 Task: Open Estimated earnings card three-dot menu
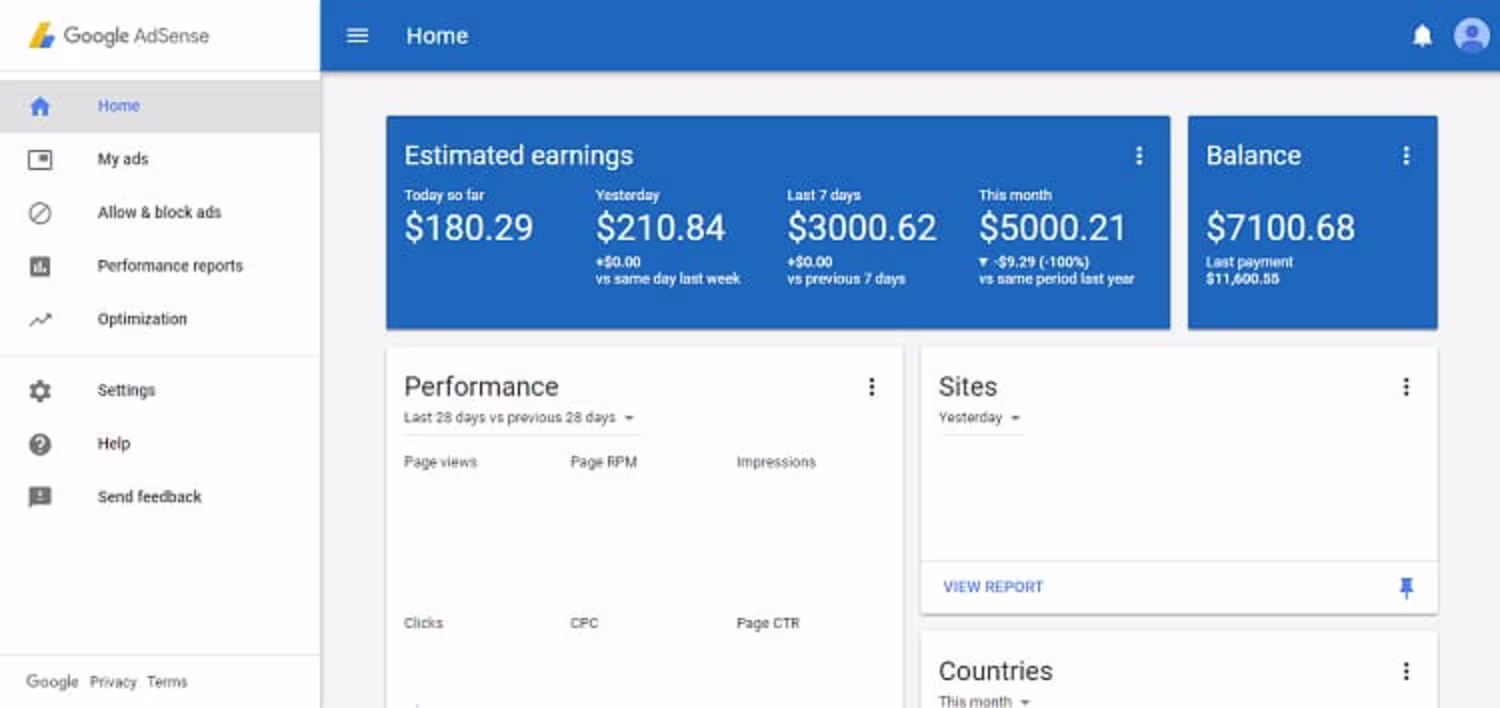pos(1138,156)
